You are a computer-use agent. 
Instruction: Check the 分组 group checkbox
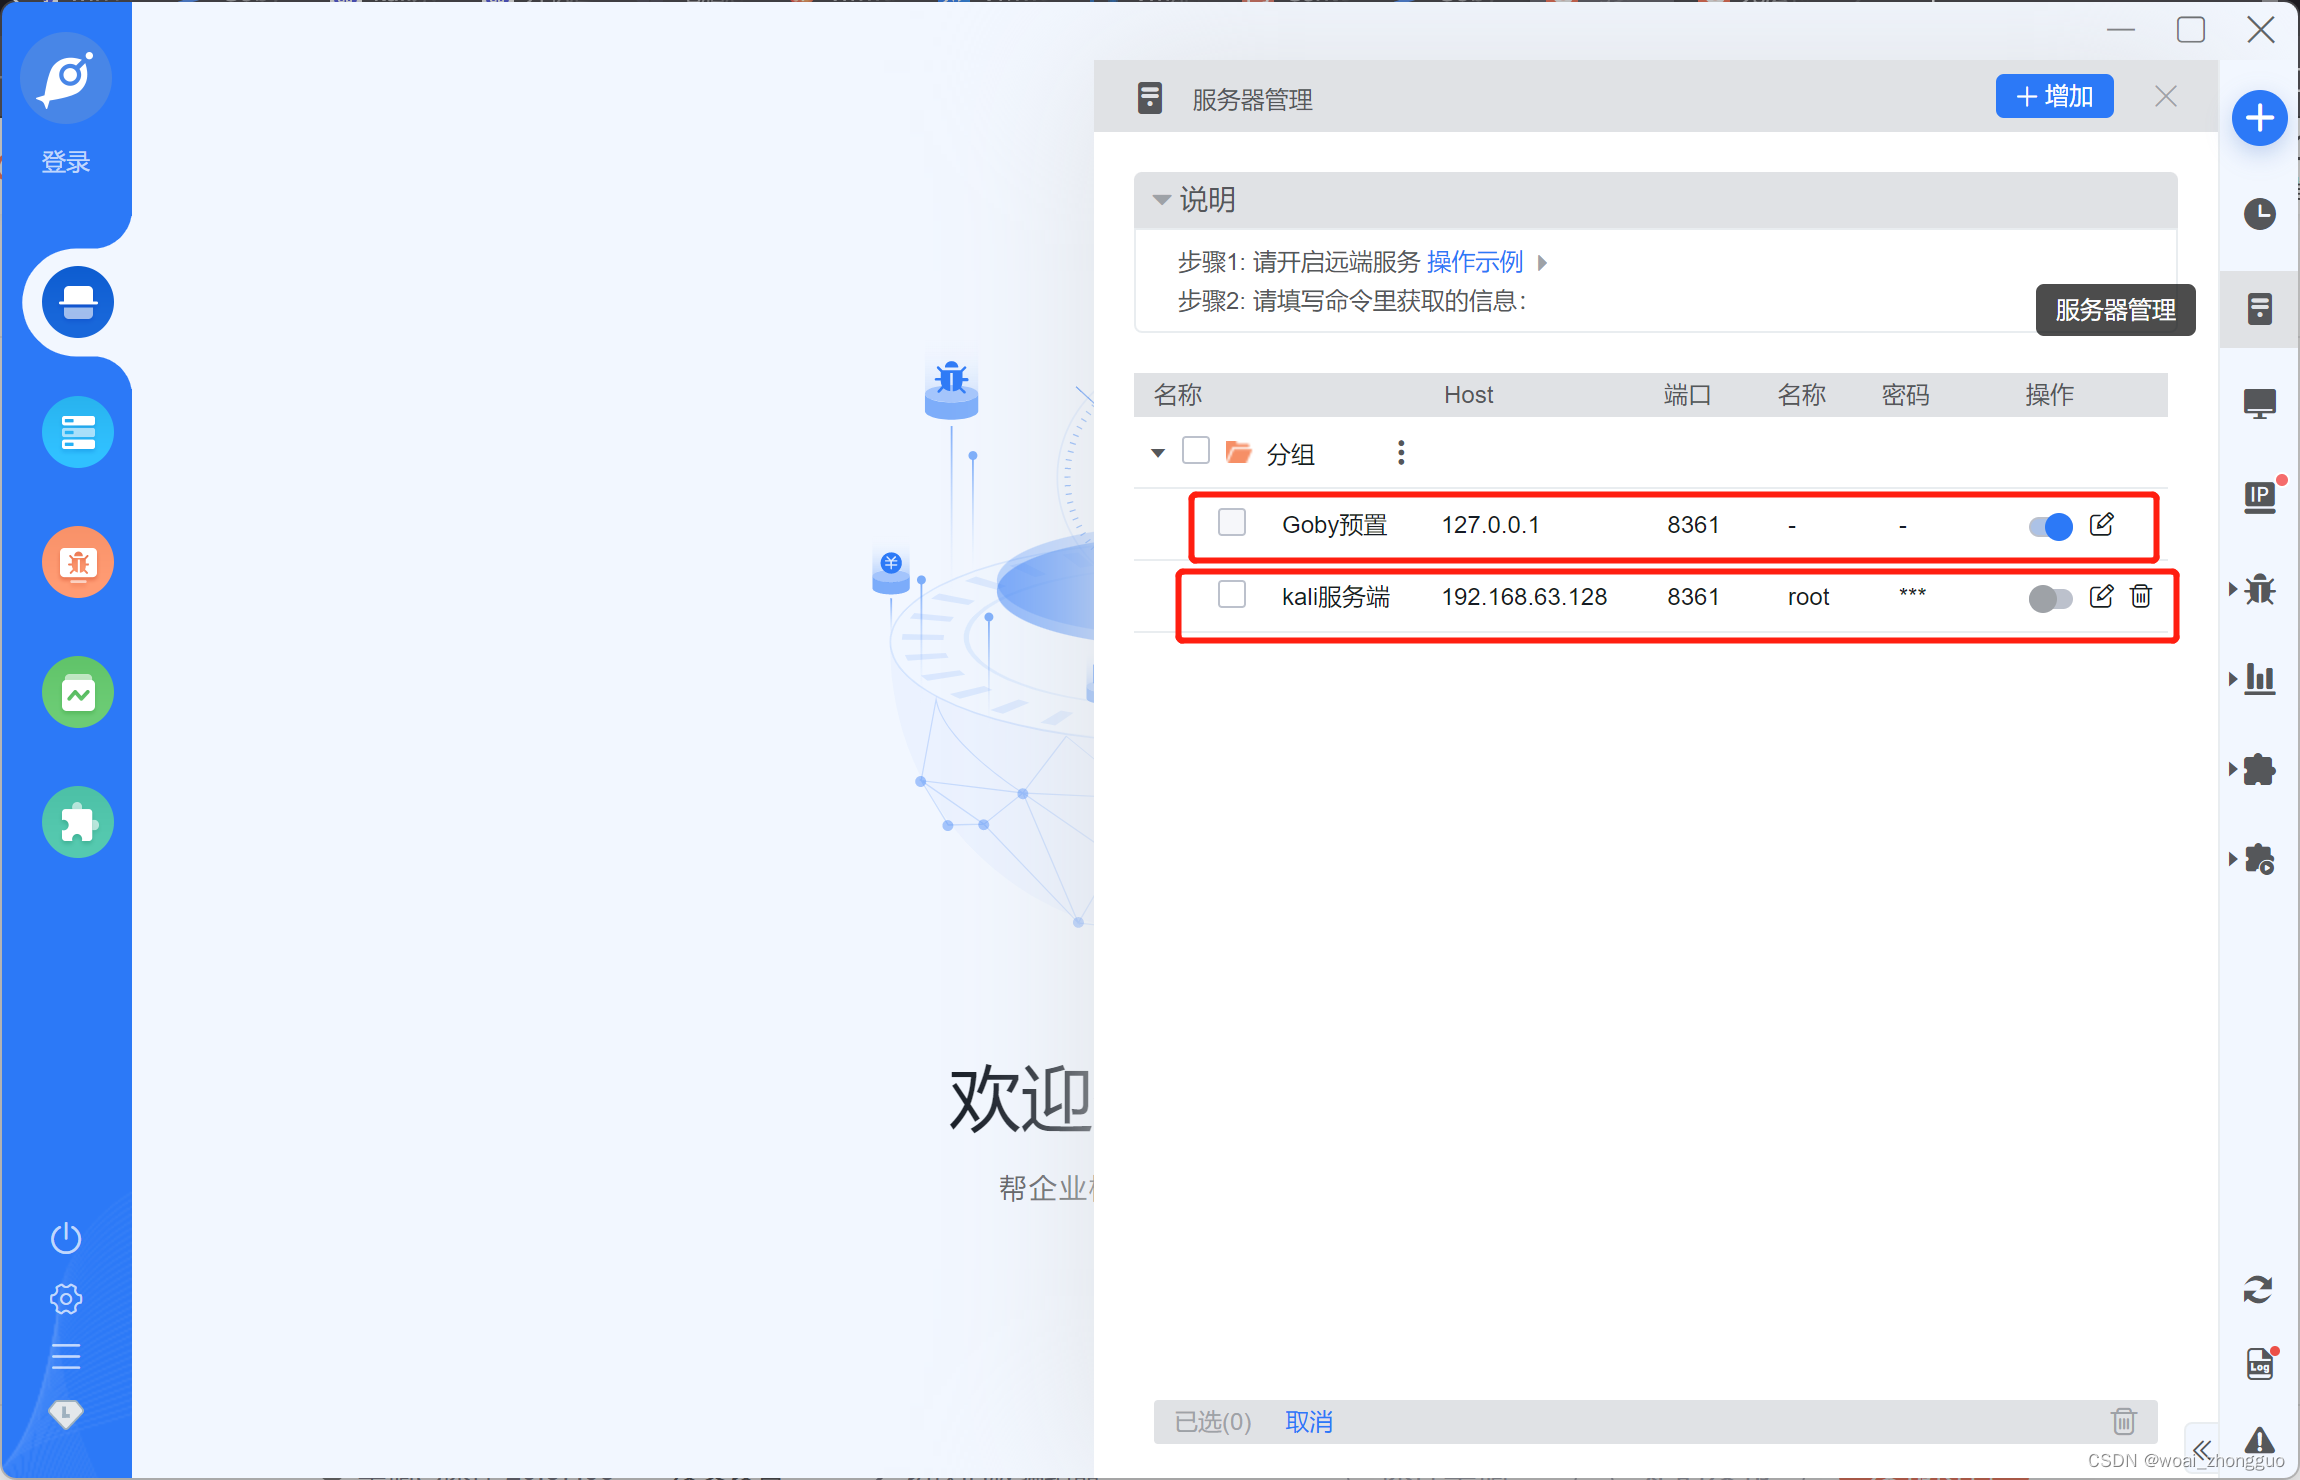1196,451
